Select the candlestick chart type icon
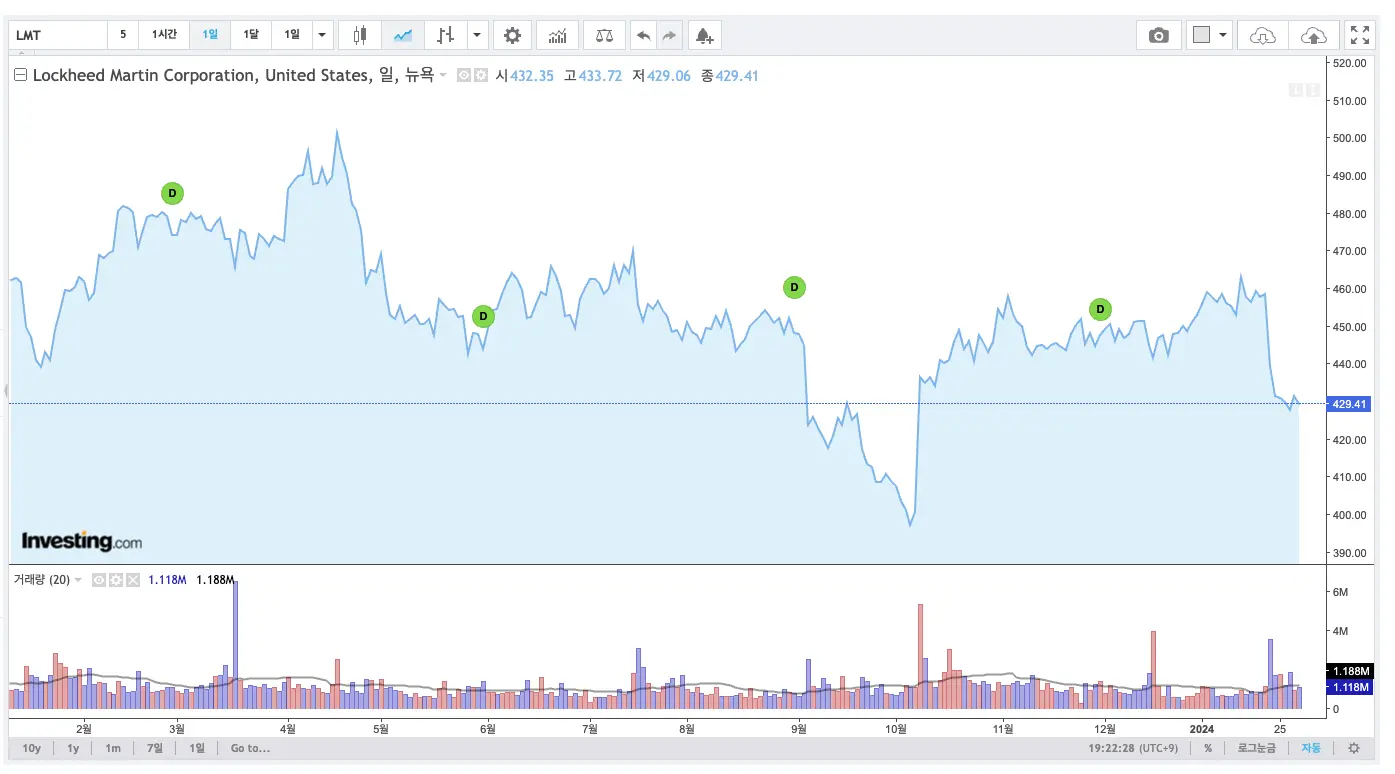This screenshot has height=774, width=1395. coord(359,35)
